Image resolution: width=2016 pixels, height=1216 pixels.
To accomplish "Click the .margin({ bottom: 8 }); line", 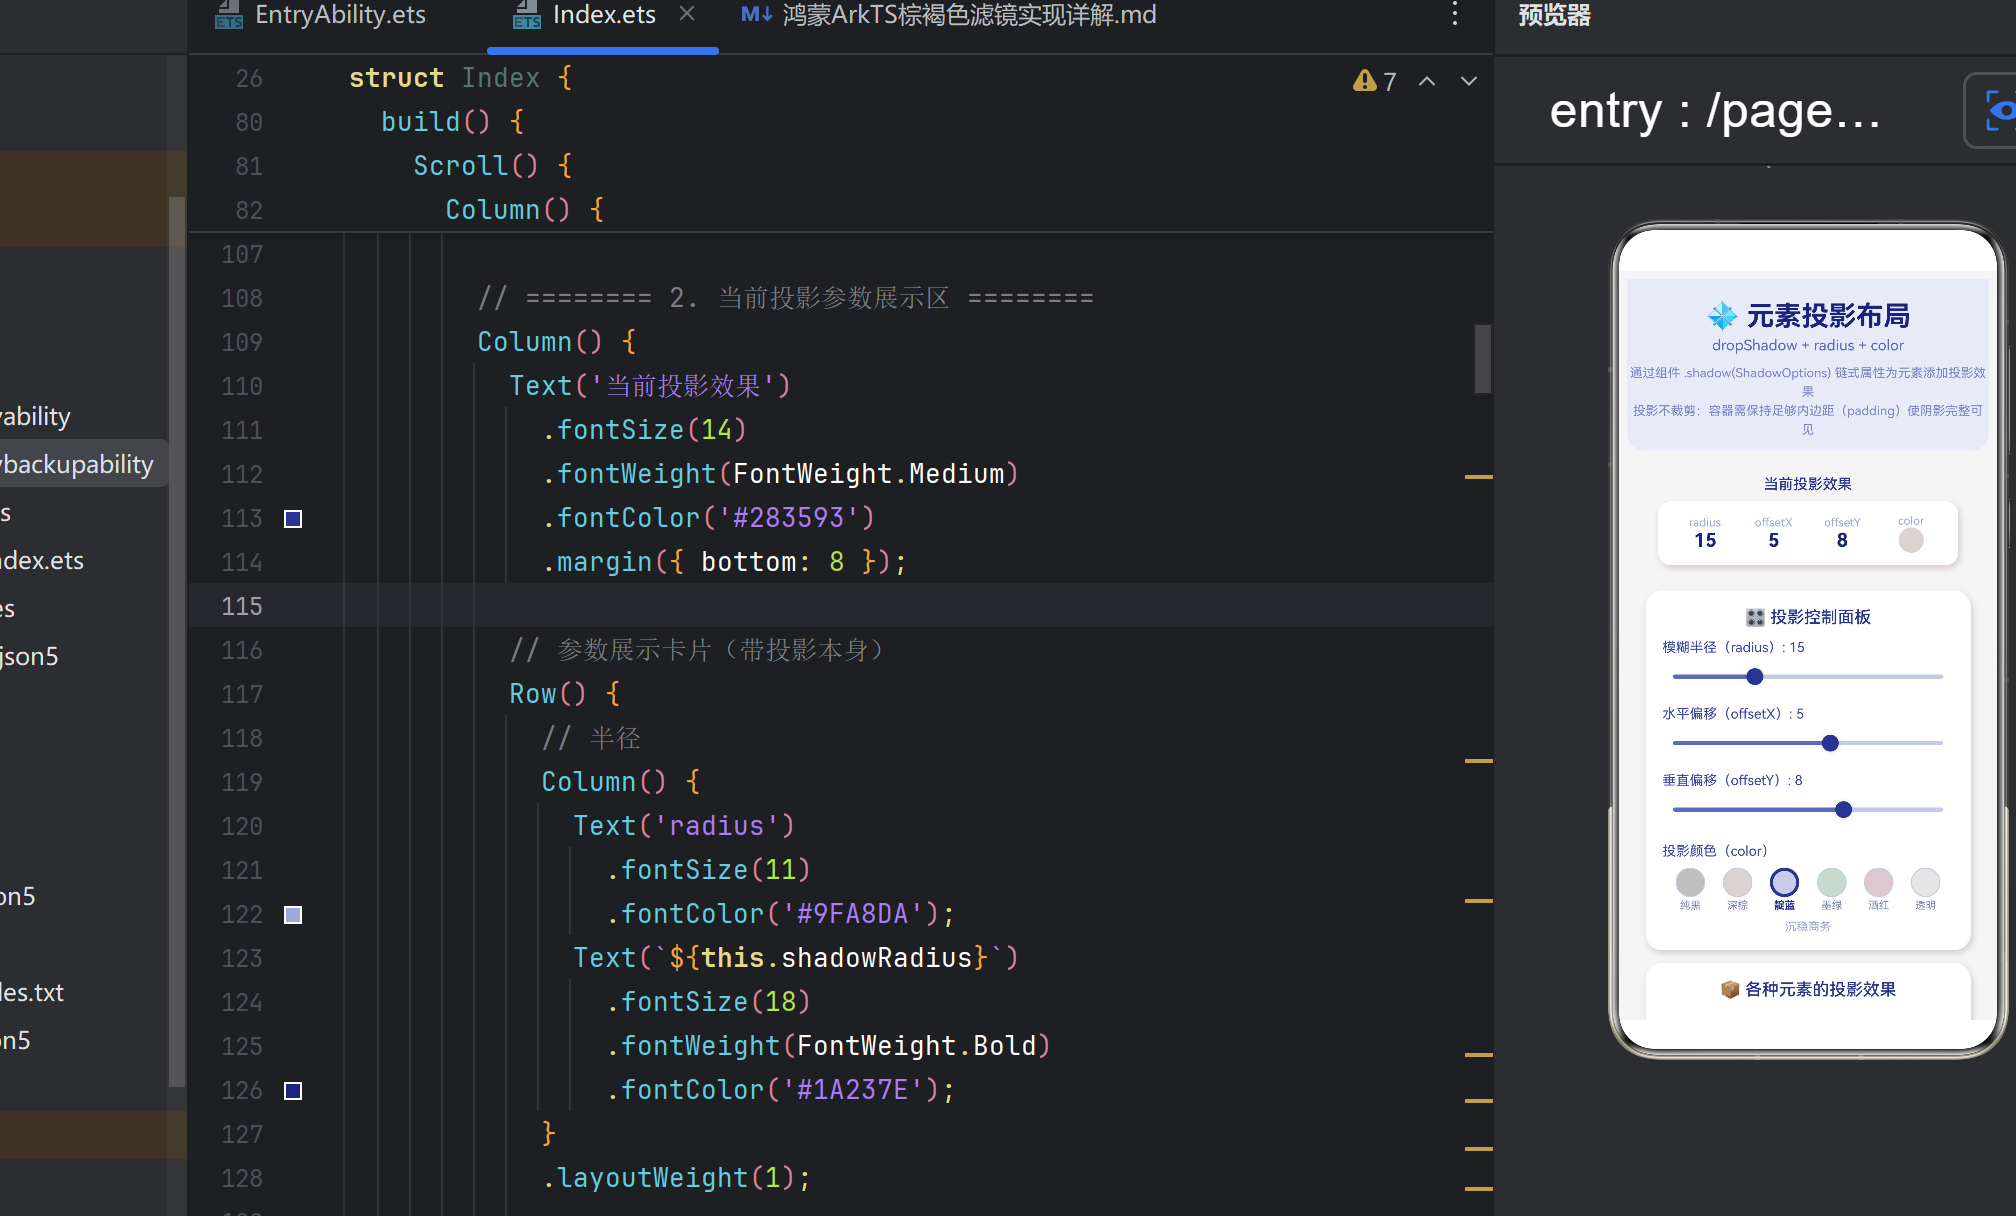I will click(724, 562).
